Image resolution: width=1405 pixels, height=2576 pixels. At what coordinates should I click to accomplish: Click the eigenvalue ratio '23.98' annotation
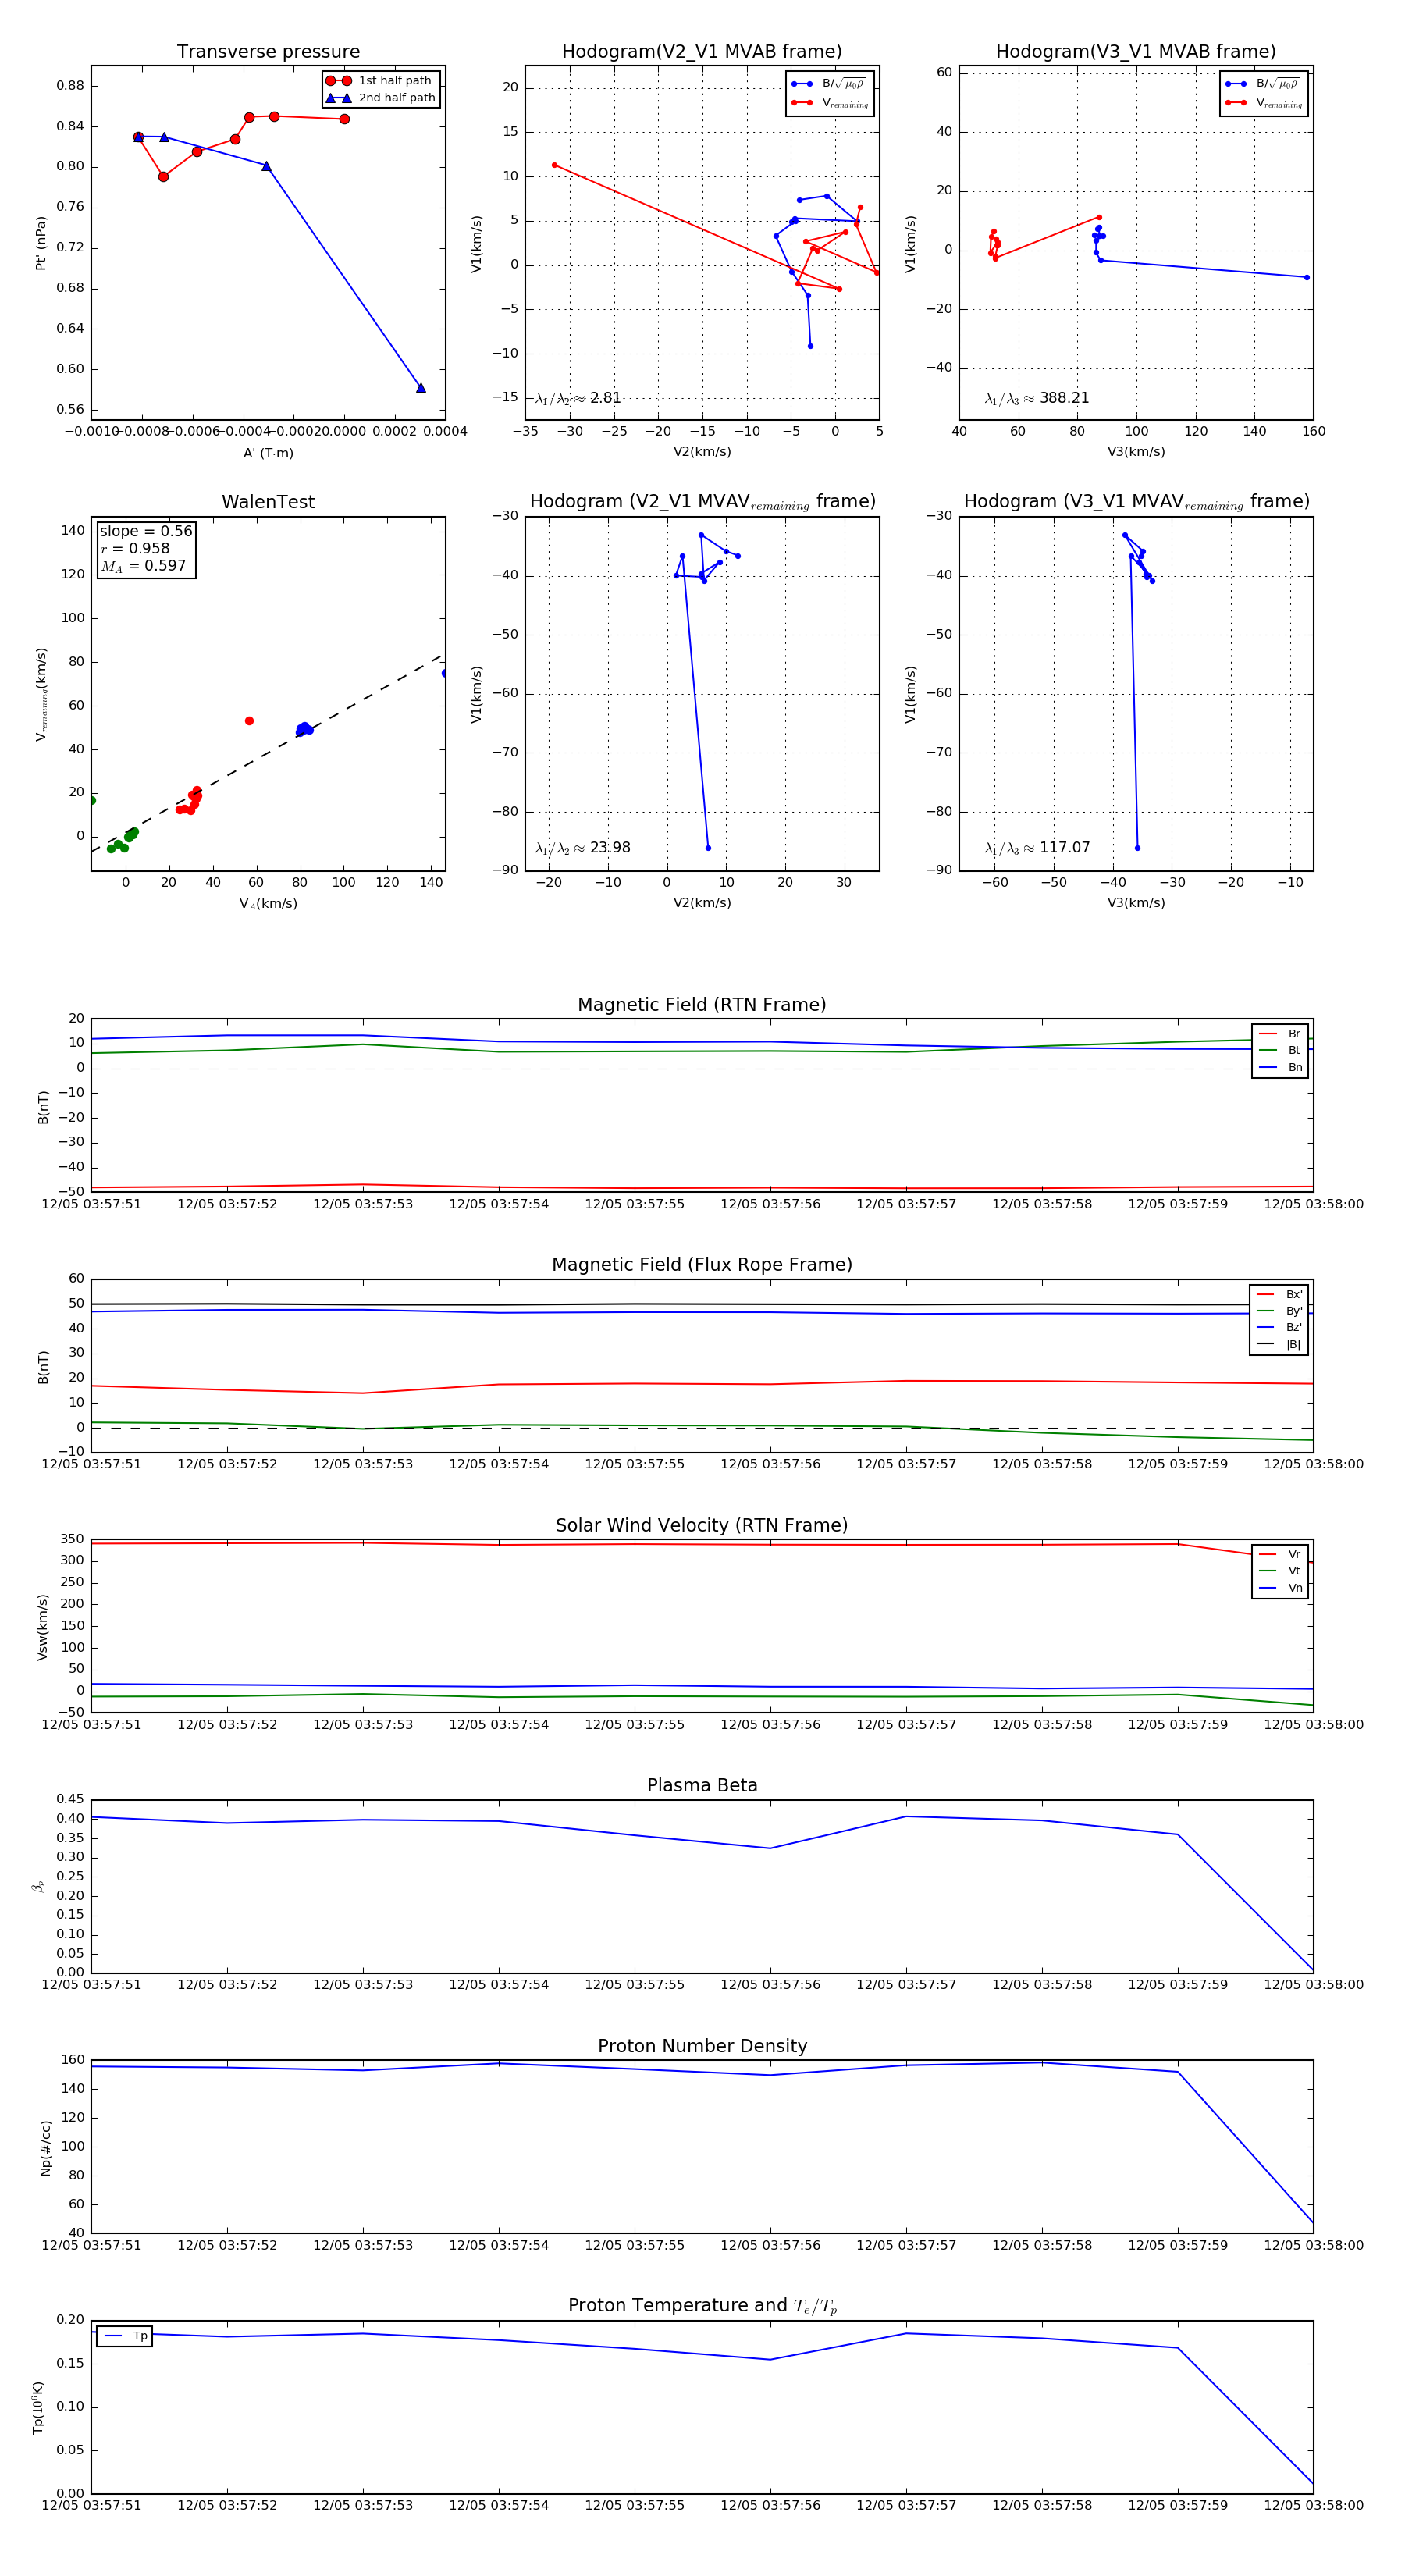click(583, 848)
